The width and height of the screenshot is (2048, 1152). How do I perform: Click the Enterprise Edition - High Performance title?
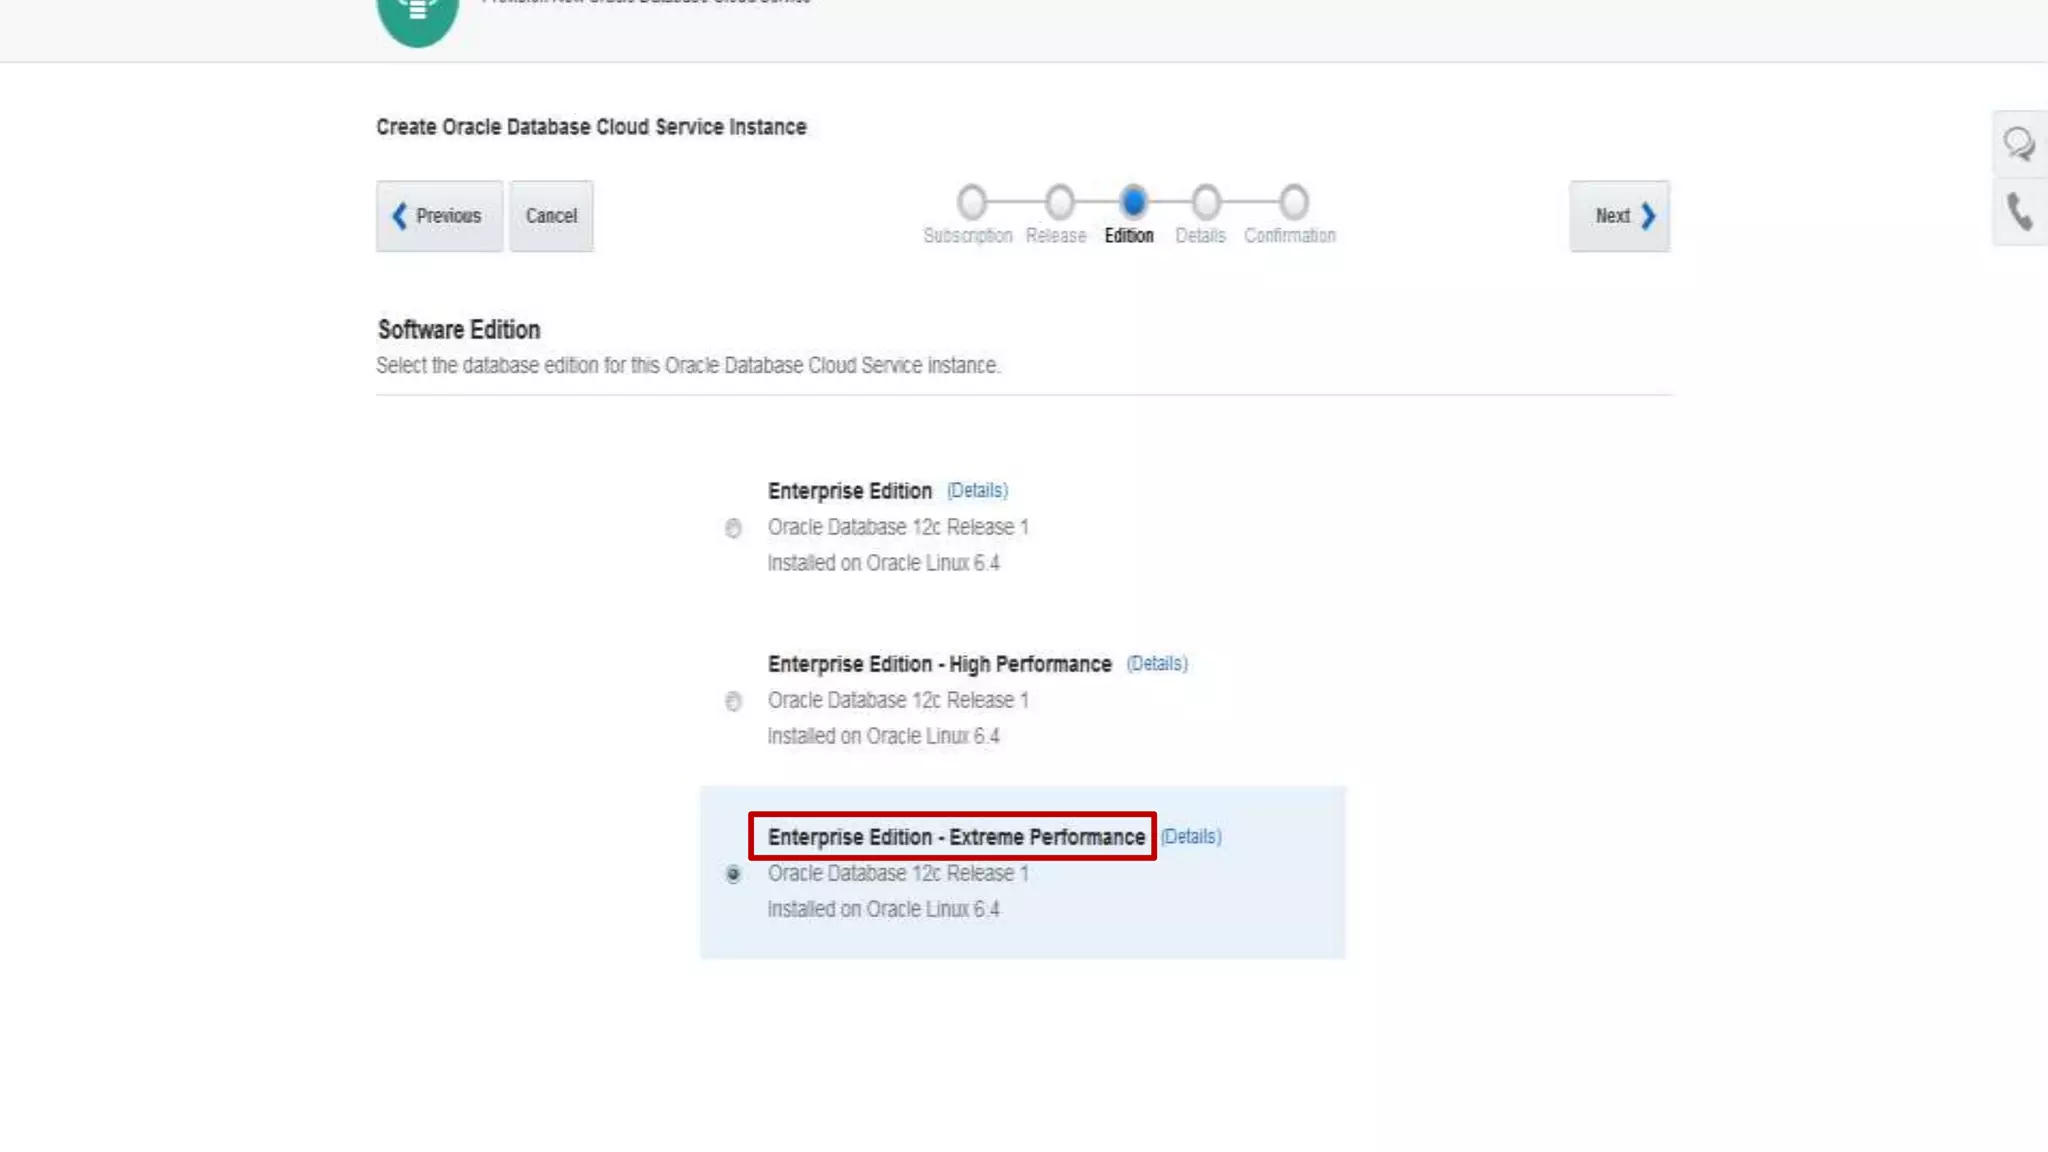[x=939, y=664]
